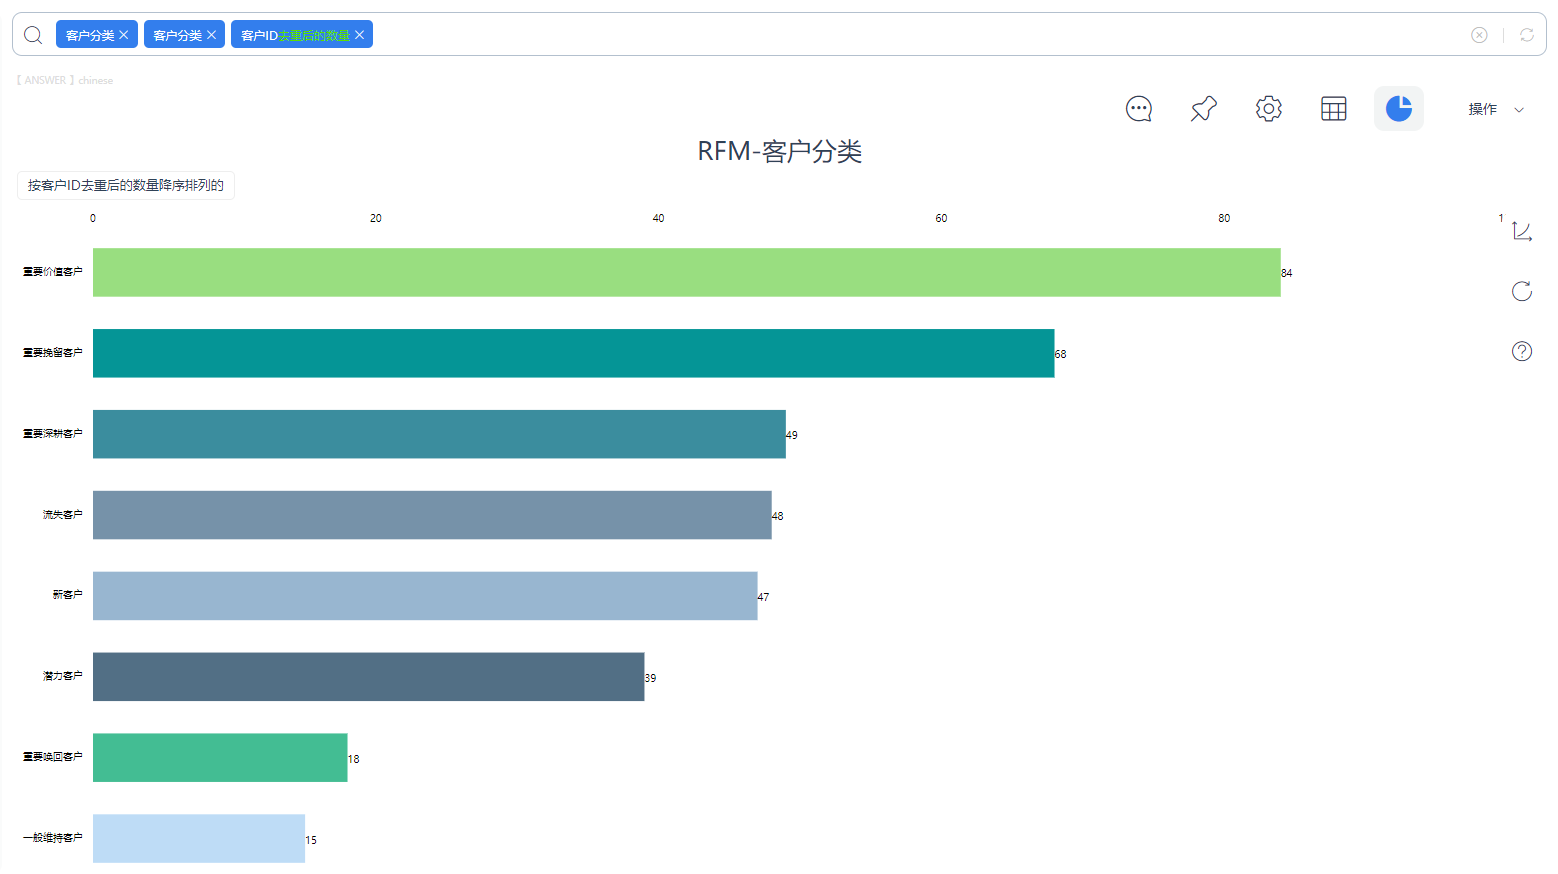Switch to table view using the grid icon

pos(1333,108)
